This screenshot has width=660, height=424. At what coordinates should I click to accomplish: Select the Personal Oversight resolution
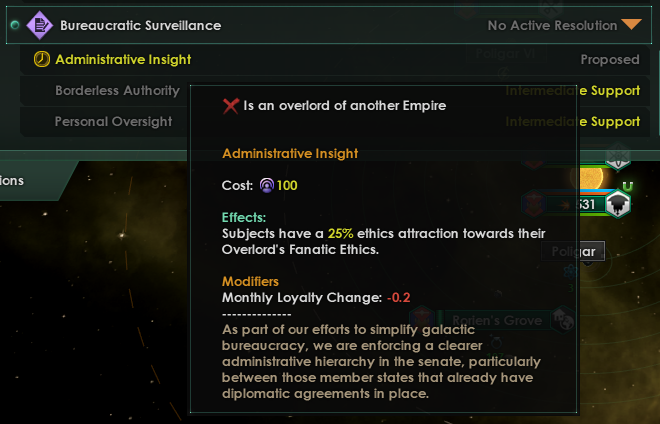(113, 122)
